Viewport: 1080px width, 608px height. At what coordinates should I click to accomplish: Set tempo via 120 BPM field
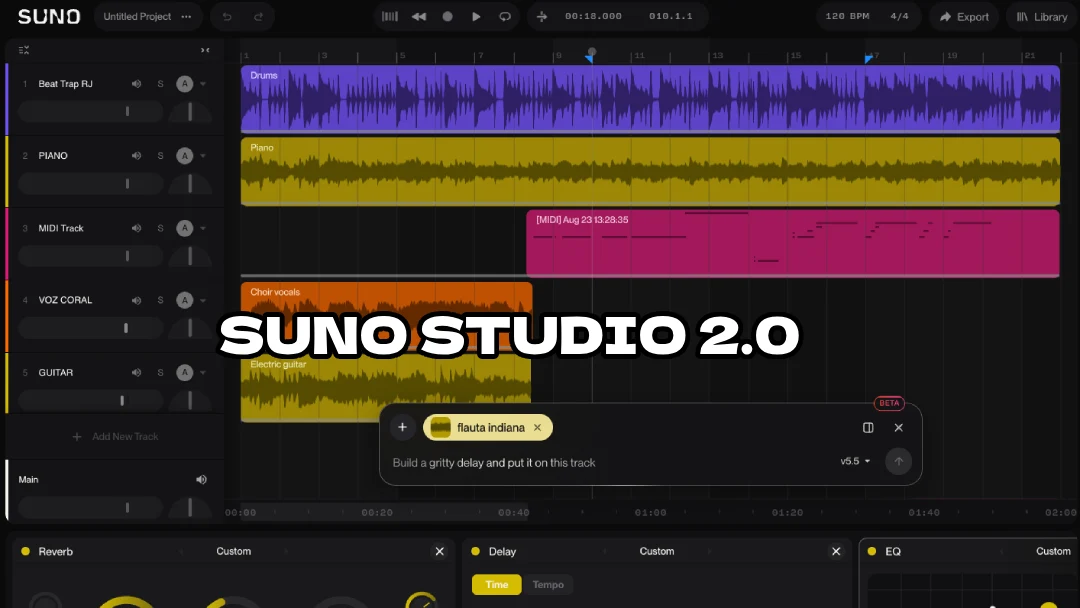[x=847, y=16]
